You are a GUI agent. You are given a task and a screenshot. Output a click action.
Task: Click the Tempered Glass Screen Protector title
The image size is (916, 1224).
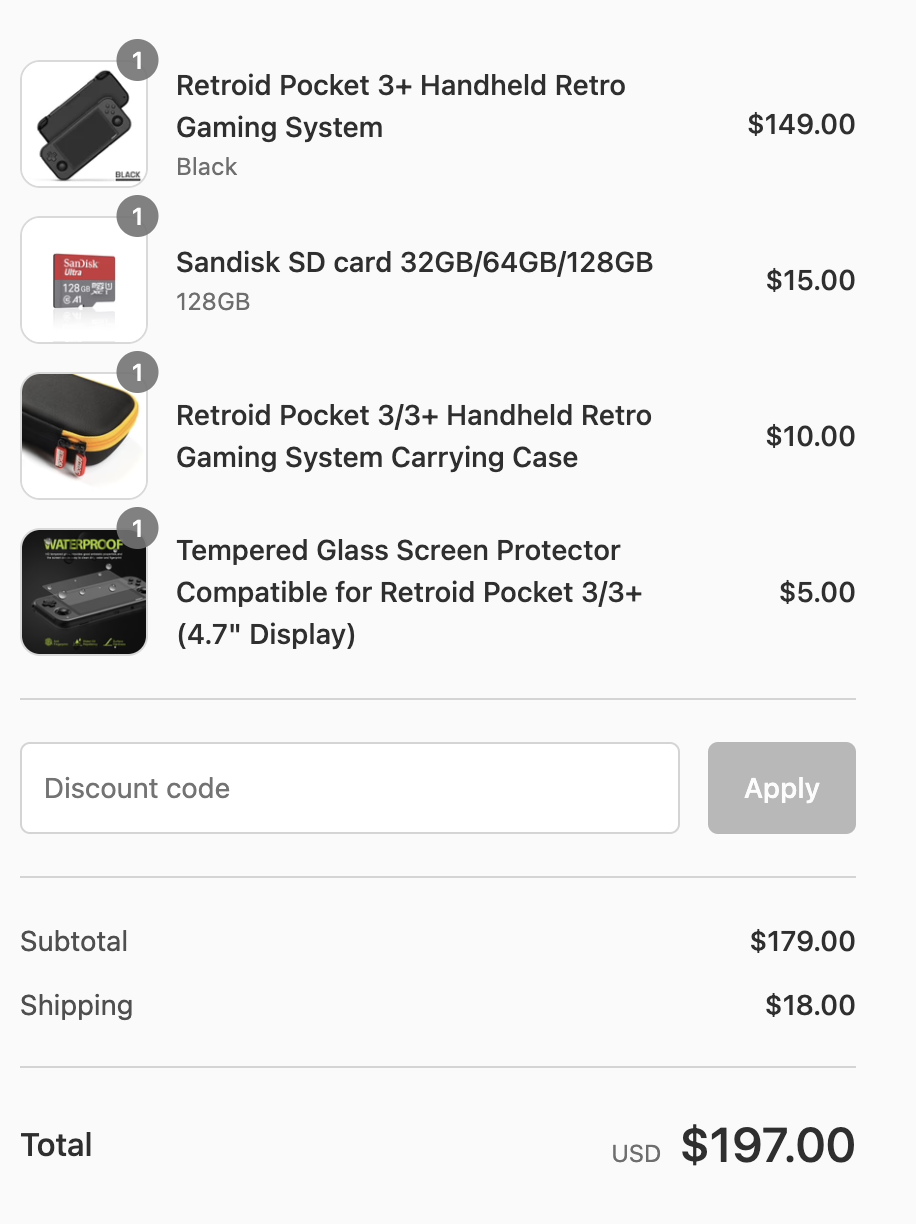point(408,592)
